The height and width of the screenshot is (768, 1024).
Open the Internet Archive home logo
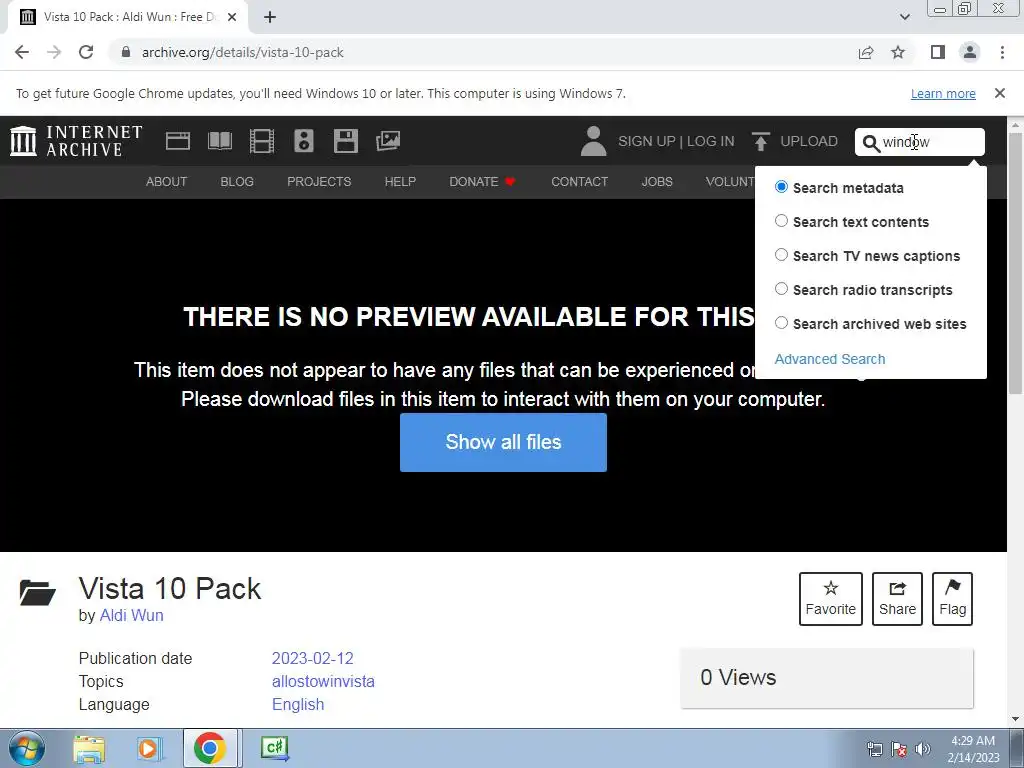[x=76, y=141]
